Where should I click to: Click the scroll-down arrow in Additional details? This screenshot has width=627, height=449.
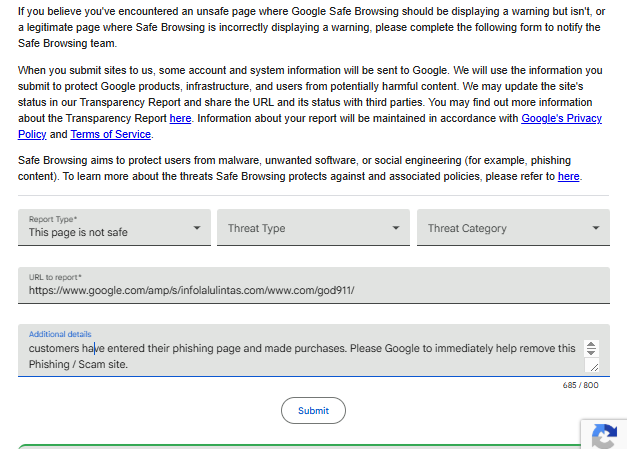click(x=591, y=353)
